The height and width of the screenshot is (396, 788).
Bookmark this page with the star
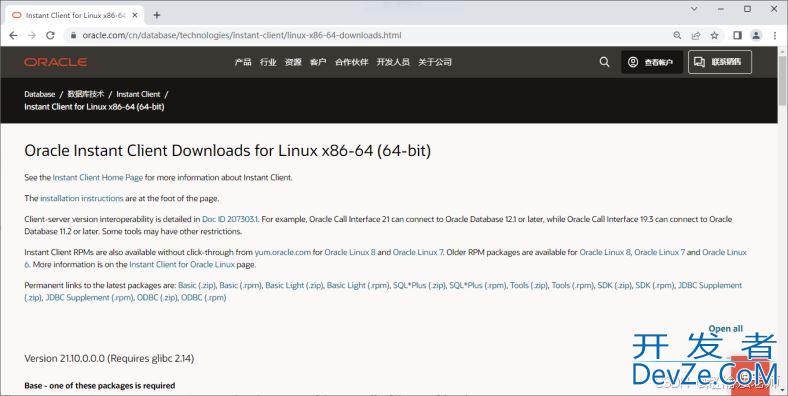pyautogui.click(x=714, y=35)
